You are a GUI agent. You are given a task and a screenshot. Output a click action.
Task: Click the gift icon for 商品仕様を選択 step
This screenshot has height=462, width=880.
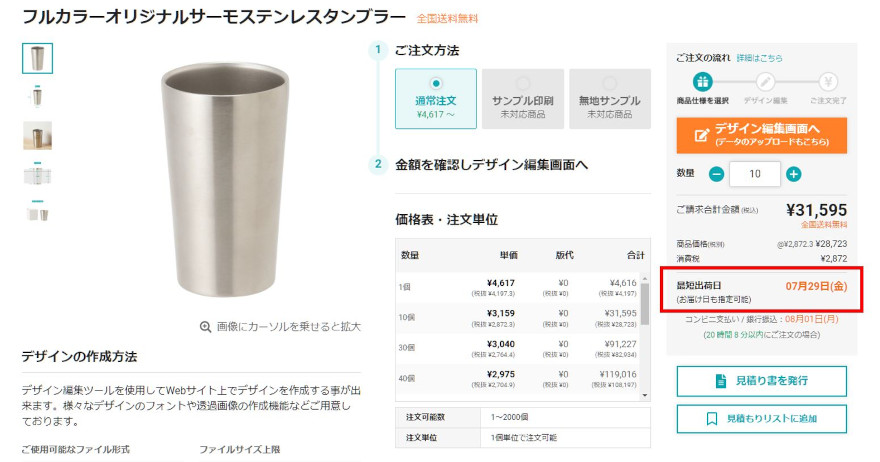[x=702, y=82]
